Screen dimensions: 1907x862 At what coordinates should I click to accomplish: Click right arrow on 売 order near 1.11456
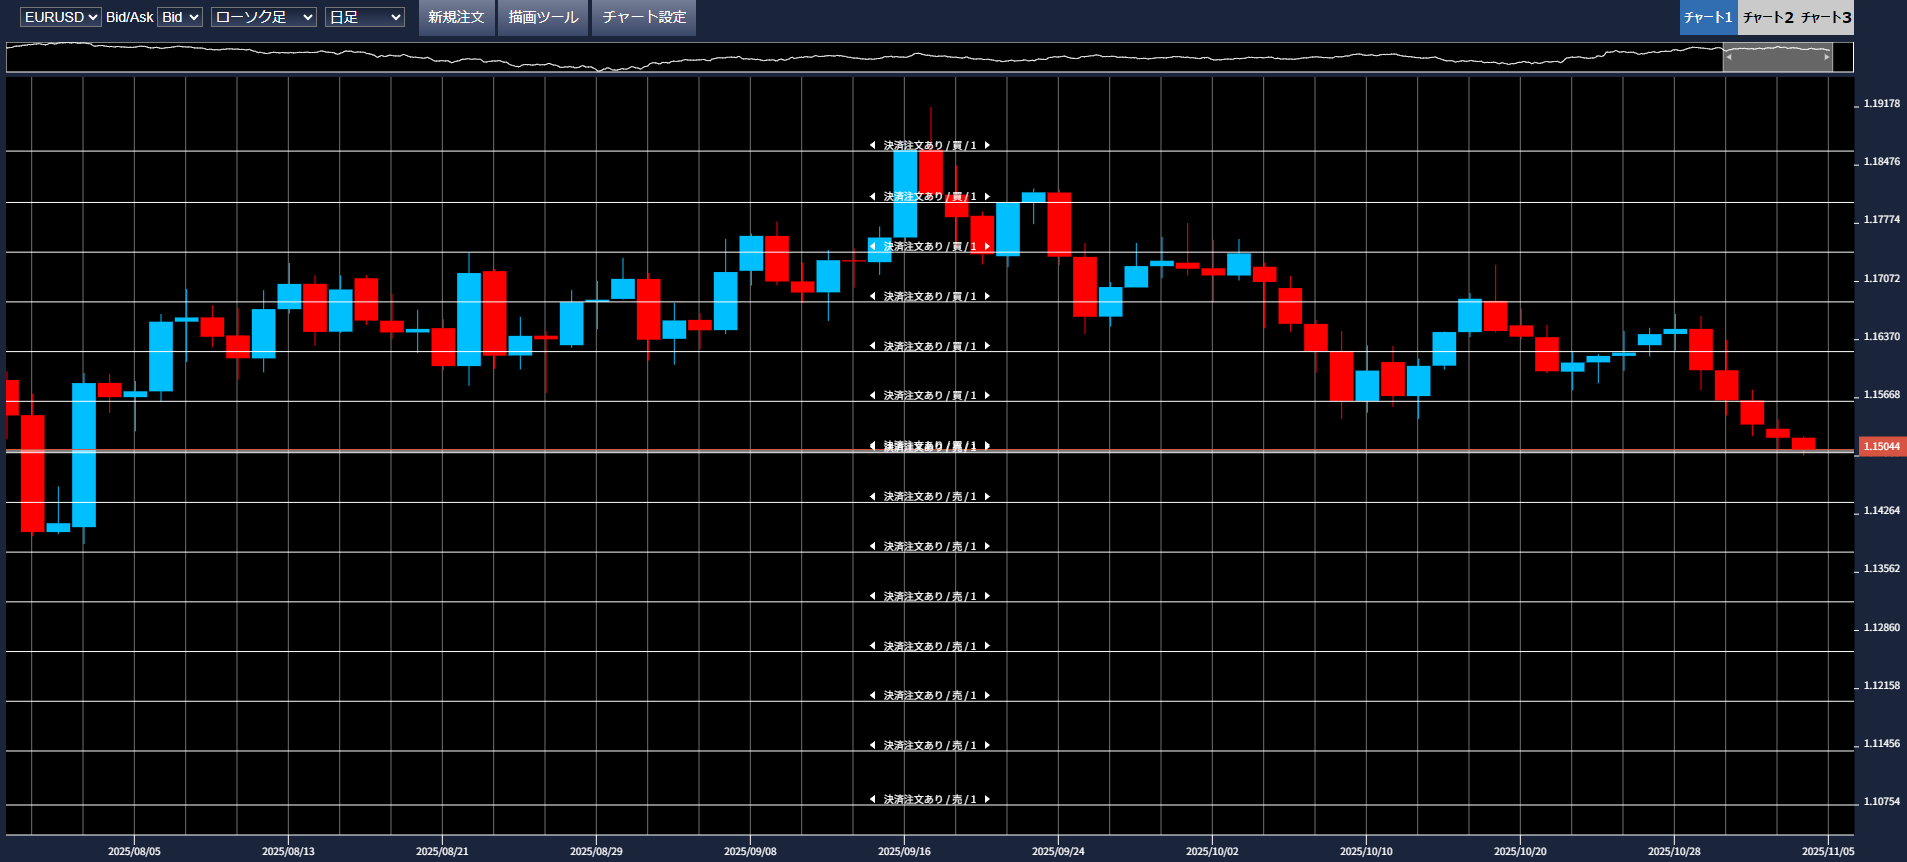[987, 746]
